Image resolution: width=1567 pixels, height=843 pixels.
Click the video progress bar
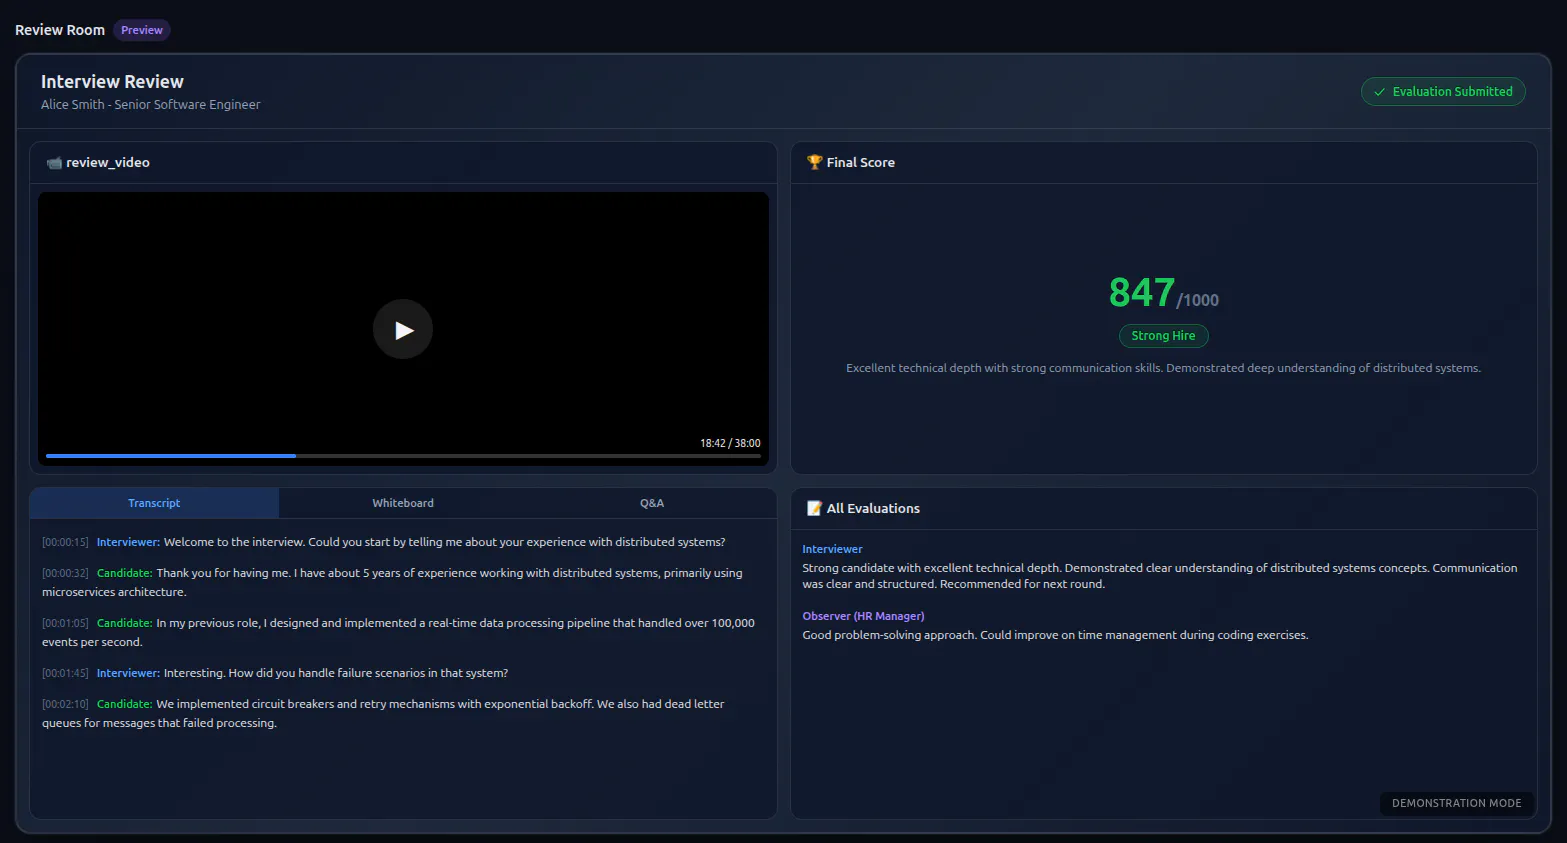(403, 456)
